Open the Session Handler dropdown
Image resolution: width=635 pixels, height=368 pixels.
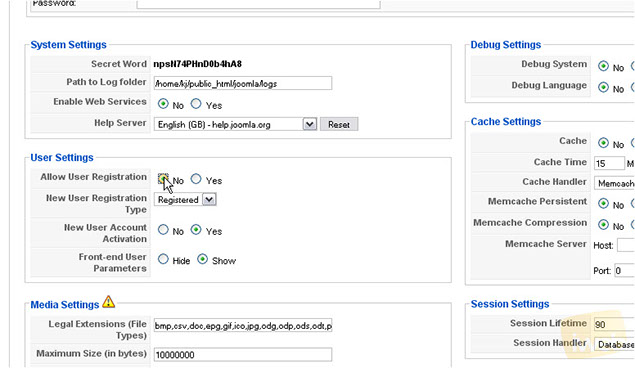(x=614, y=344)
